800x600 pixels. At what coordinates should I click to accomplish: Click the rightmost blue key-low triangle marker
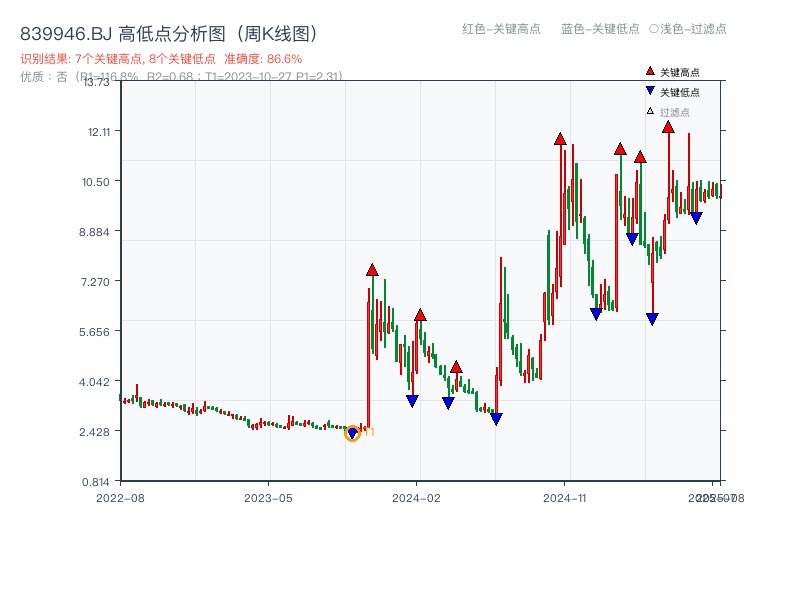695,218
